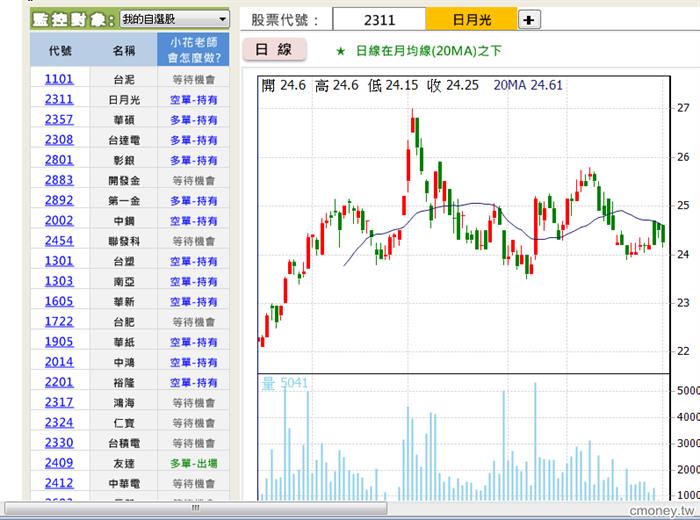700x520 pixels.
Task: Click 等待機會 status for 台泥 row
Action: coord(193,80)
